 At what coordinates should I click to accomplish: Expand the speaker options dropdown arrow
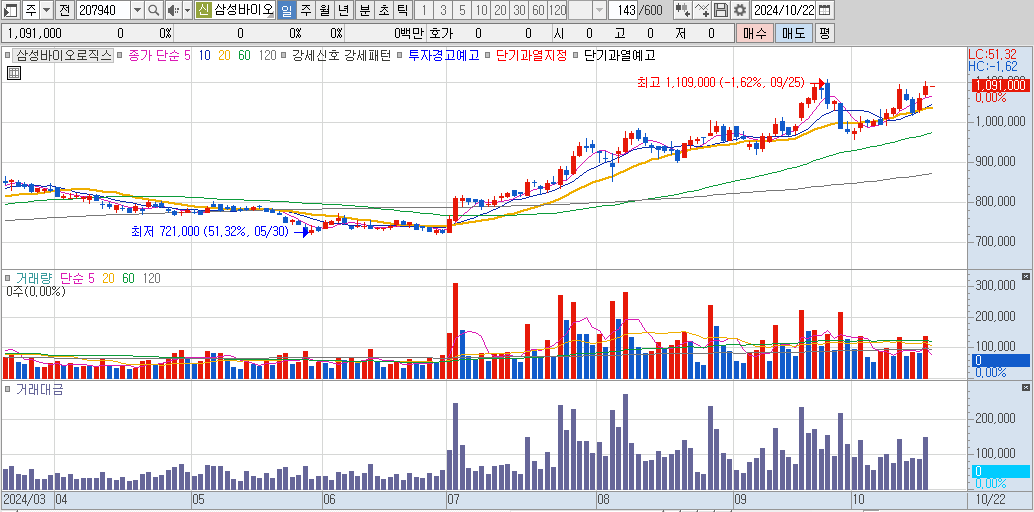coord(187,10)
